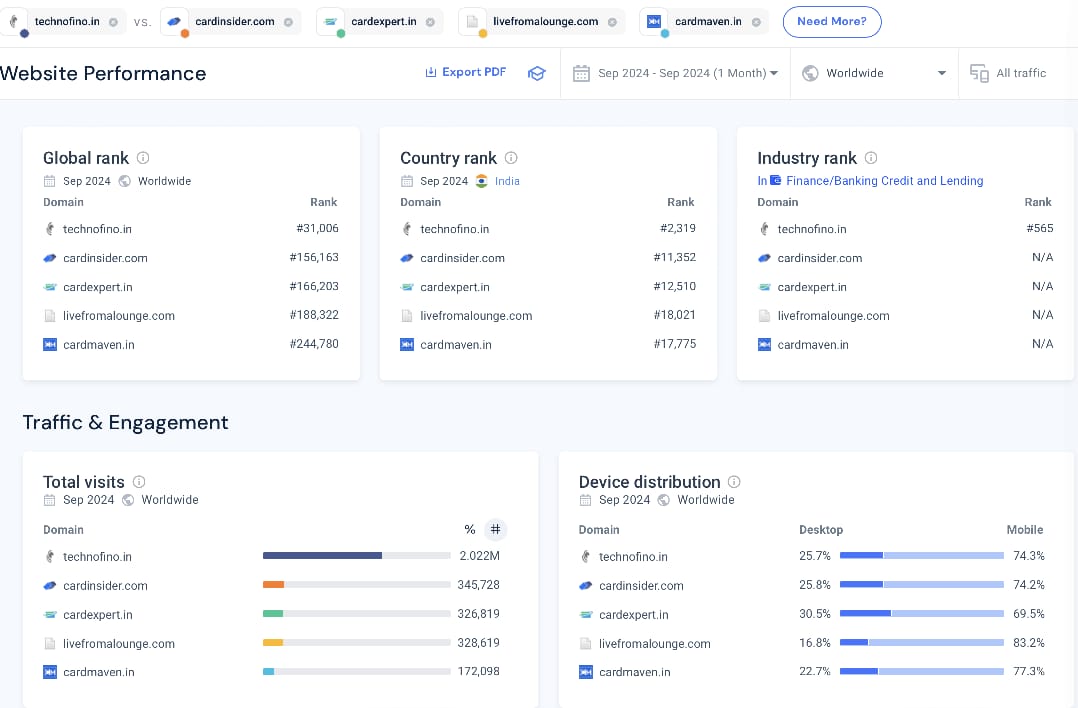Click the category icon beside Finance/Banking
1078x708 pixels.
pyautogui.click(x=776, y=180)
